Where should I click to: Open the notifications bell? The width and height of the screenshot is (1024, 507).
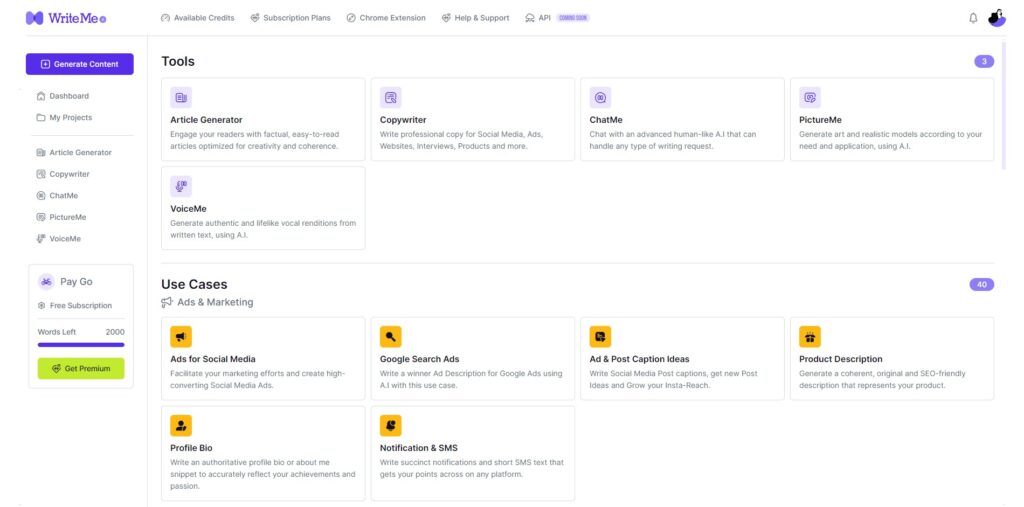[x=973, y=18]
